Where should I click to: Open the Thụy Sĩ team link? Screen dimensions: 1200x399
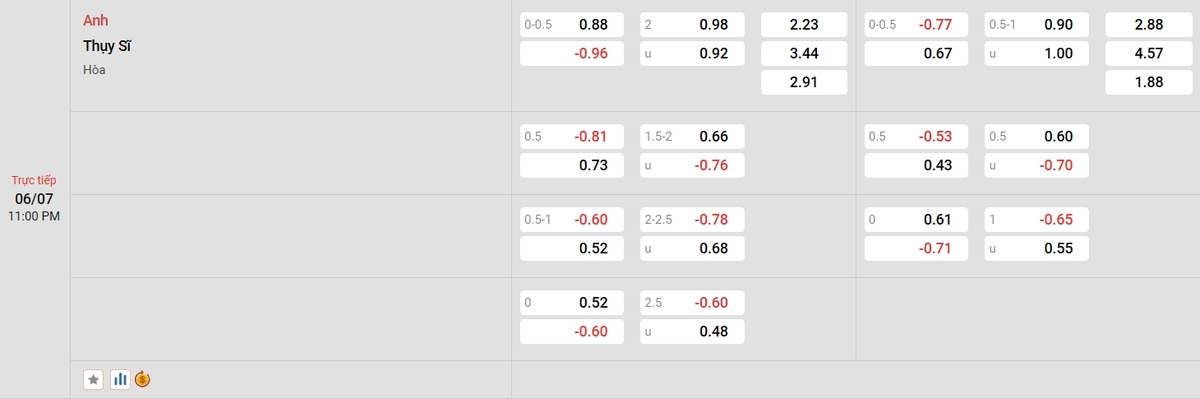pos(108,45)
